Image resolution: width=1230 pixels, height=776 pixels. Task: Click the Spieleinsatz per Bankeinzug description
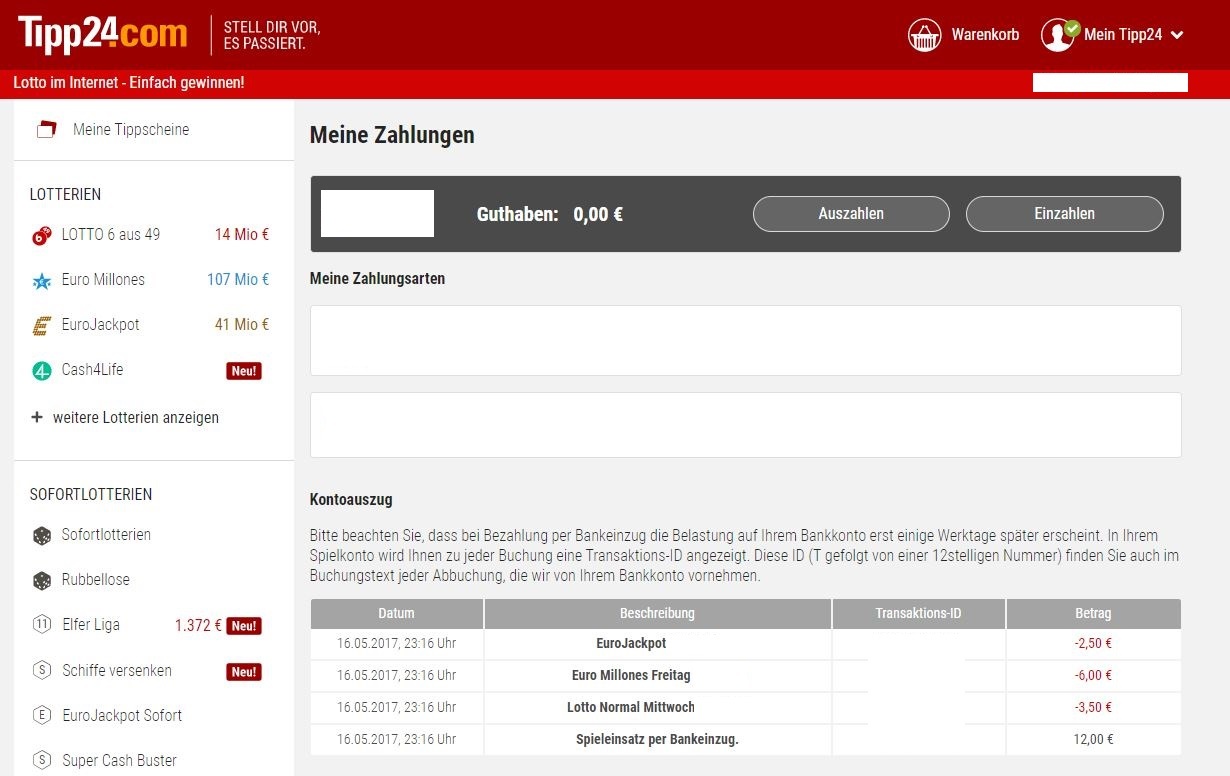tap(657, 739)
